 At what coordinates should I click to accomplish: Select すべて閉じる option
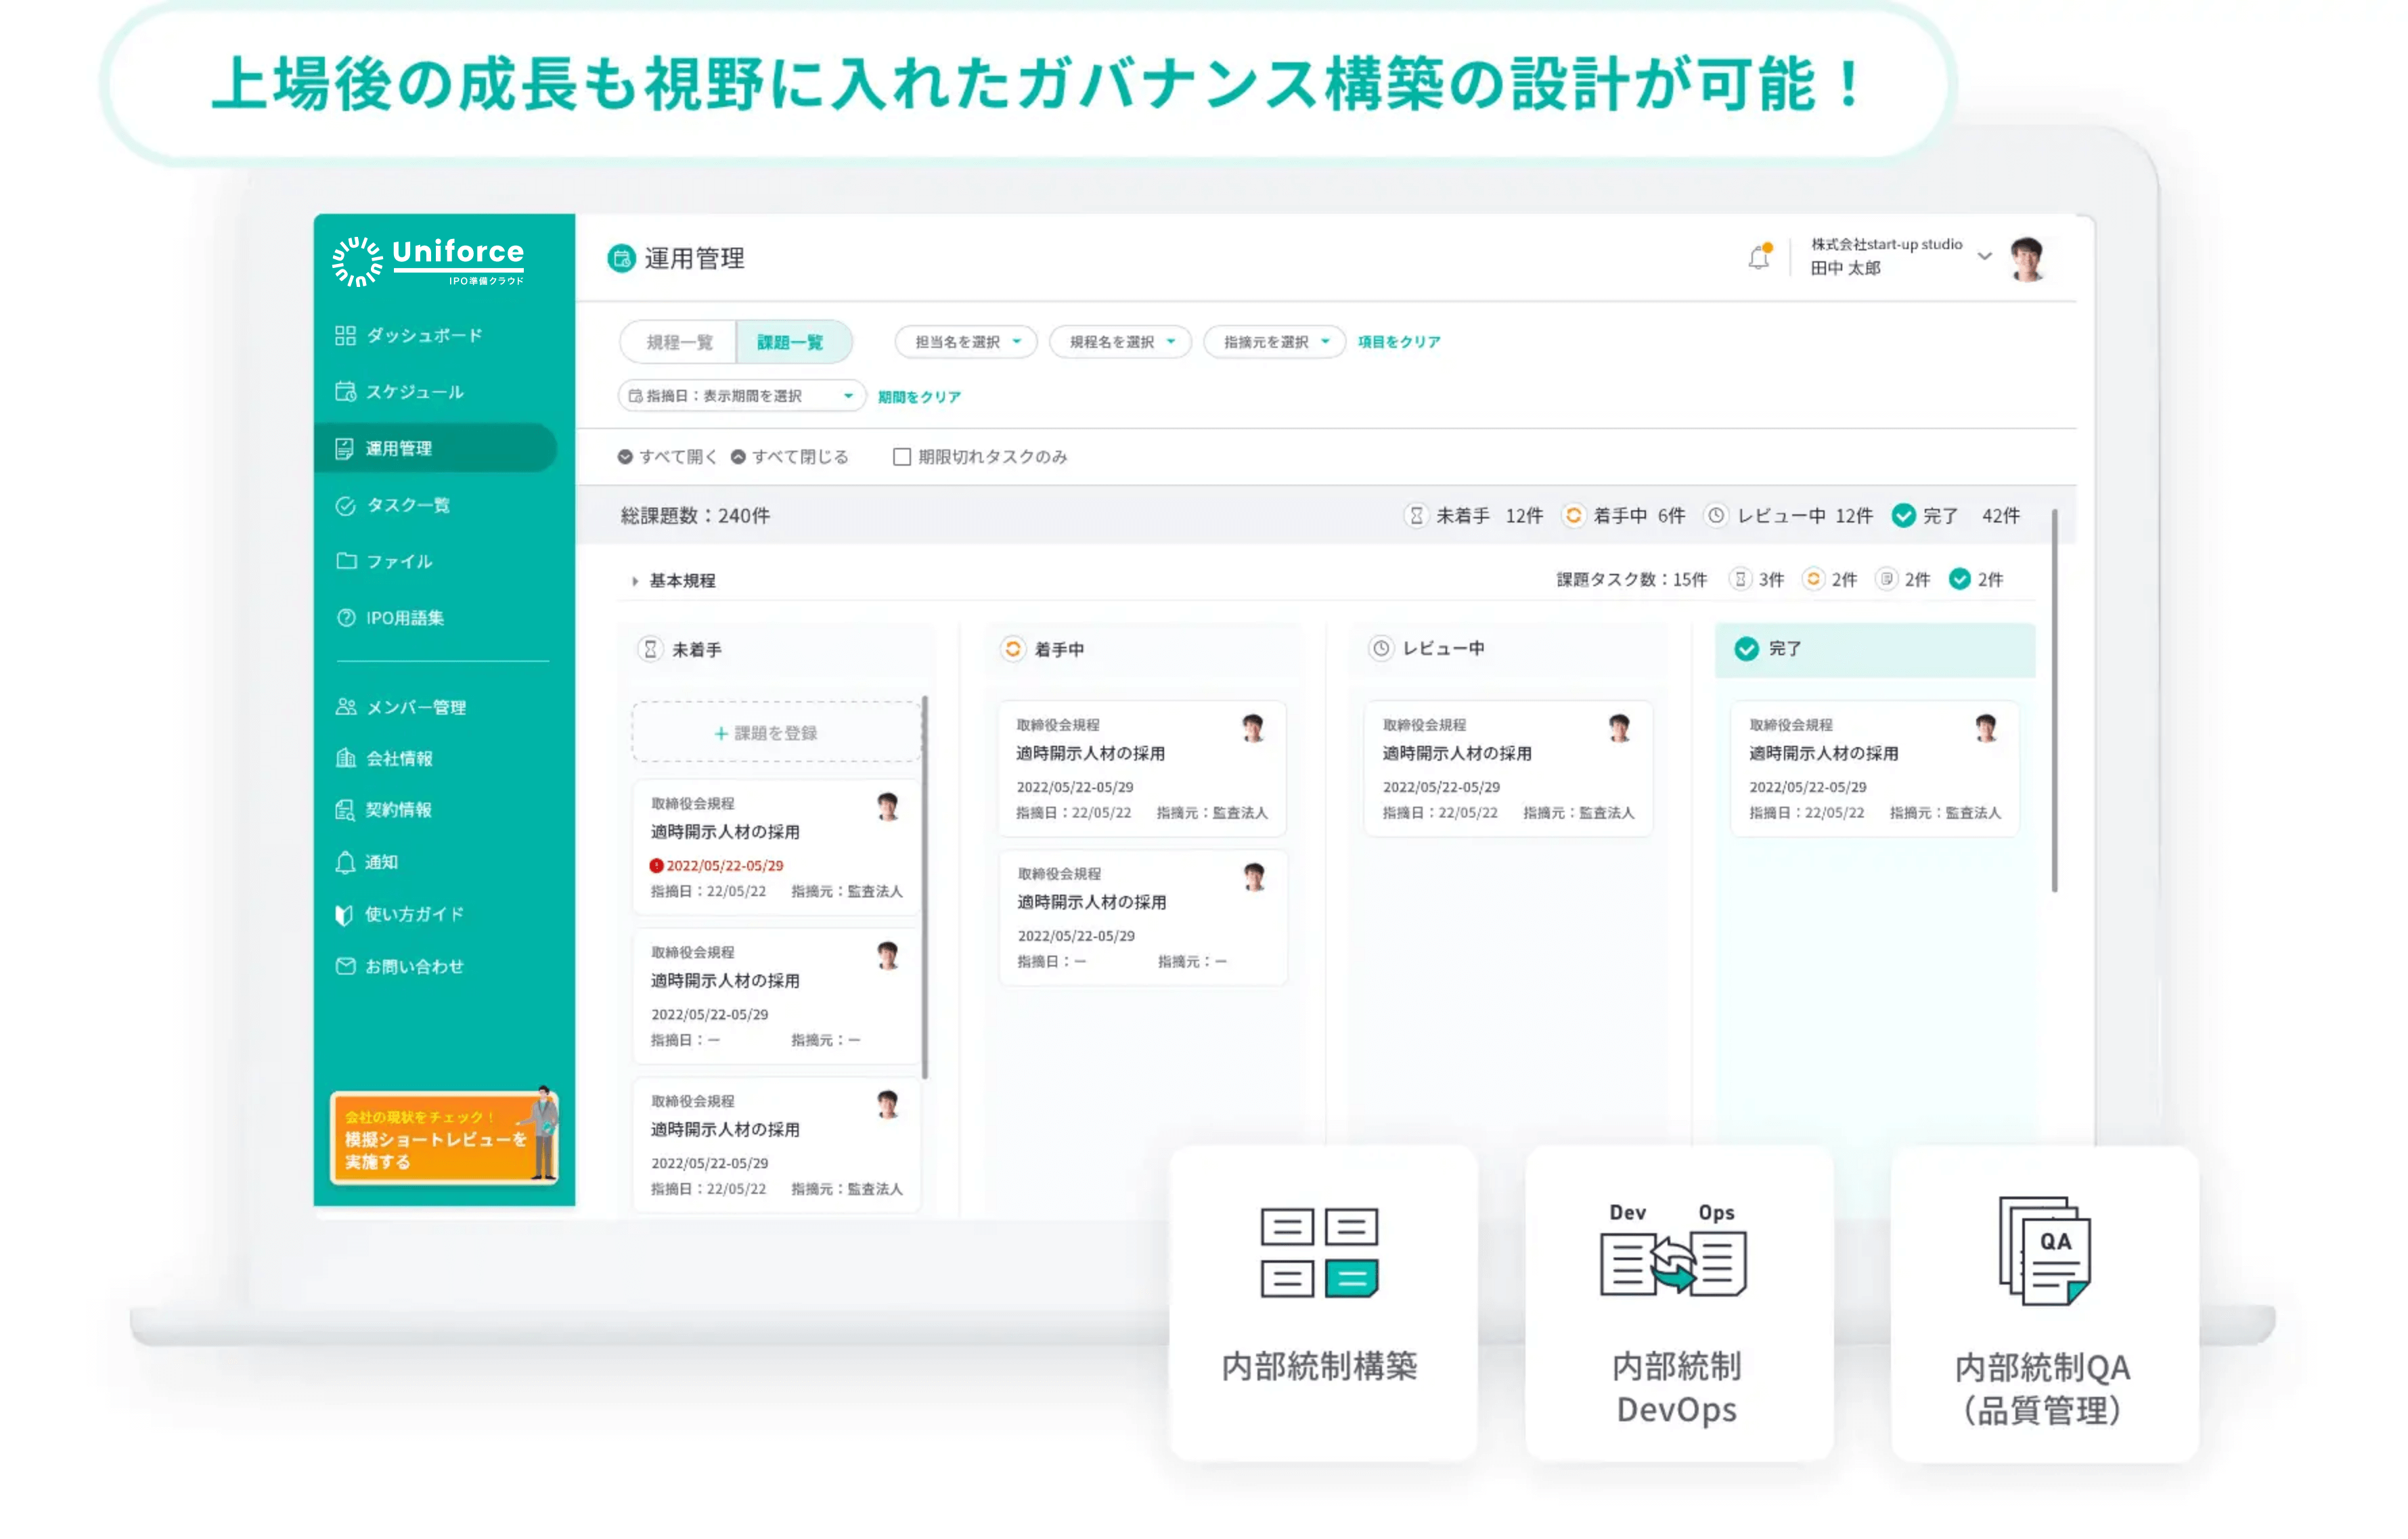click(788, 457)
